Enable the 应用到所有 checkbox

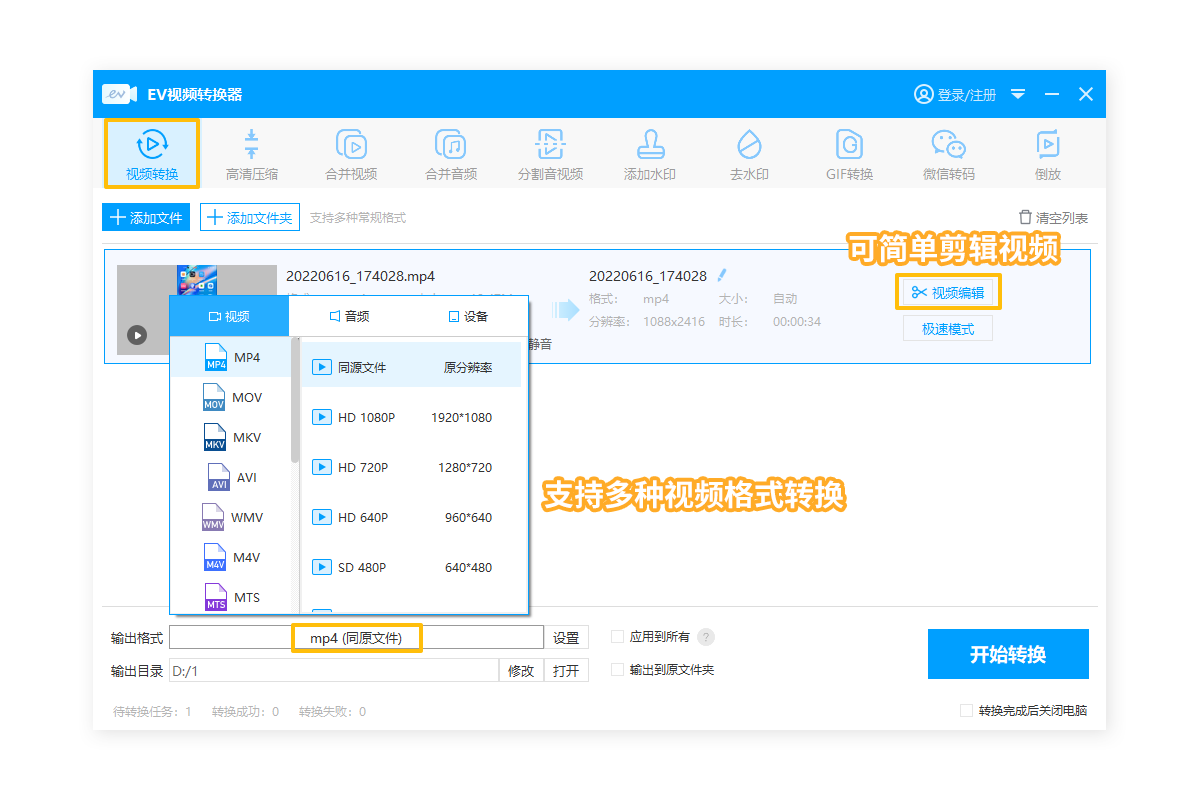(618, 637)
